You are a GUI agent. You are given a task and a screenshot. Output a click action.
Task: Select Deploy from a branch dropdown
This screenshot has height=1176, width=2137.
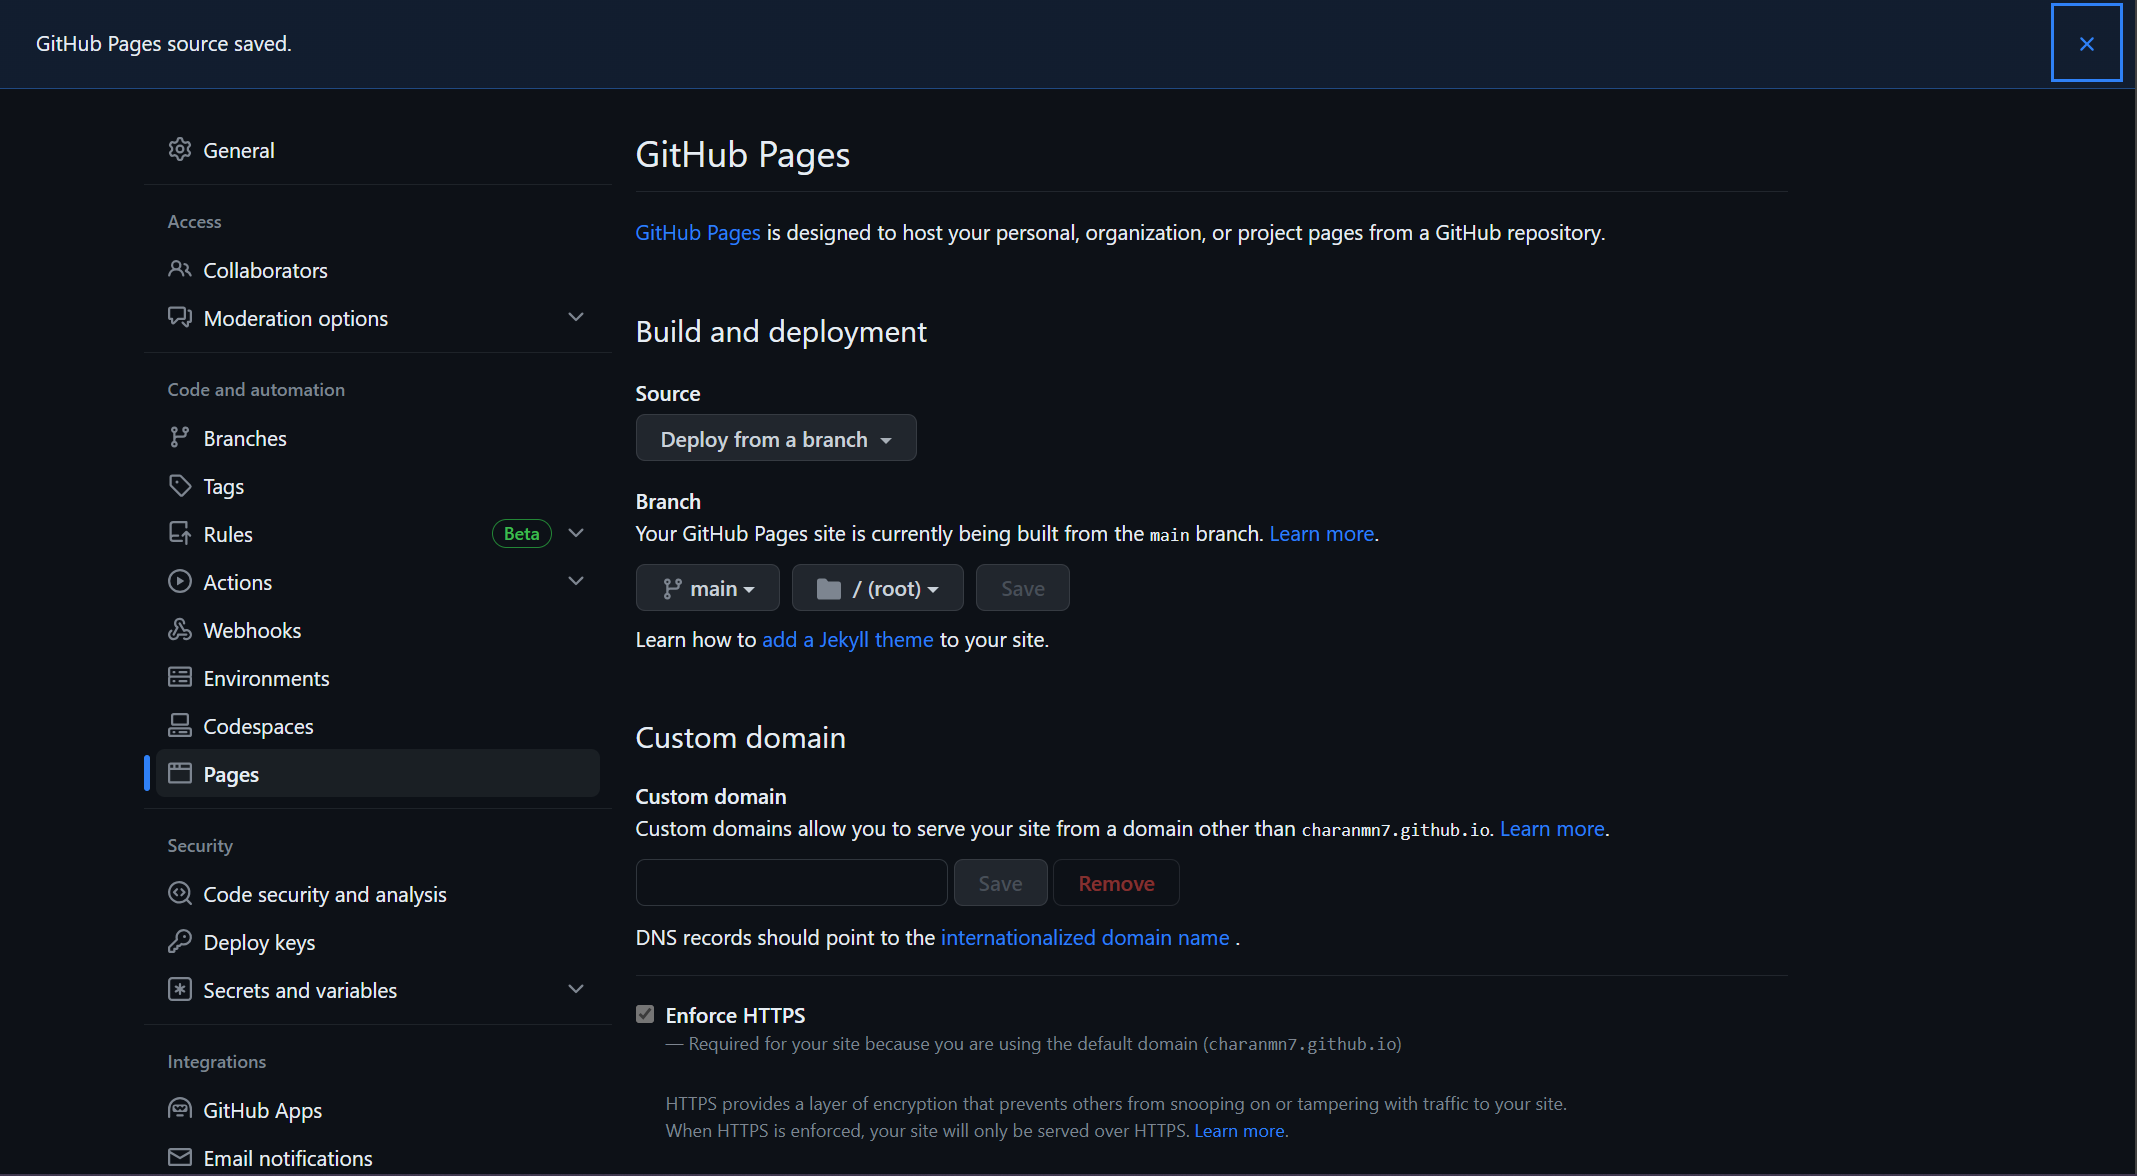coord(775,437)
